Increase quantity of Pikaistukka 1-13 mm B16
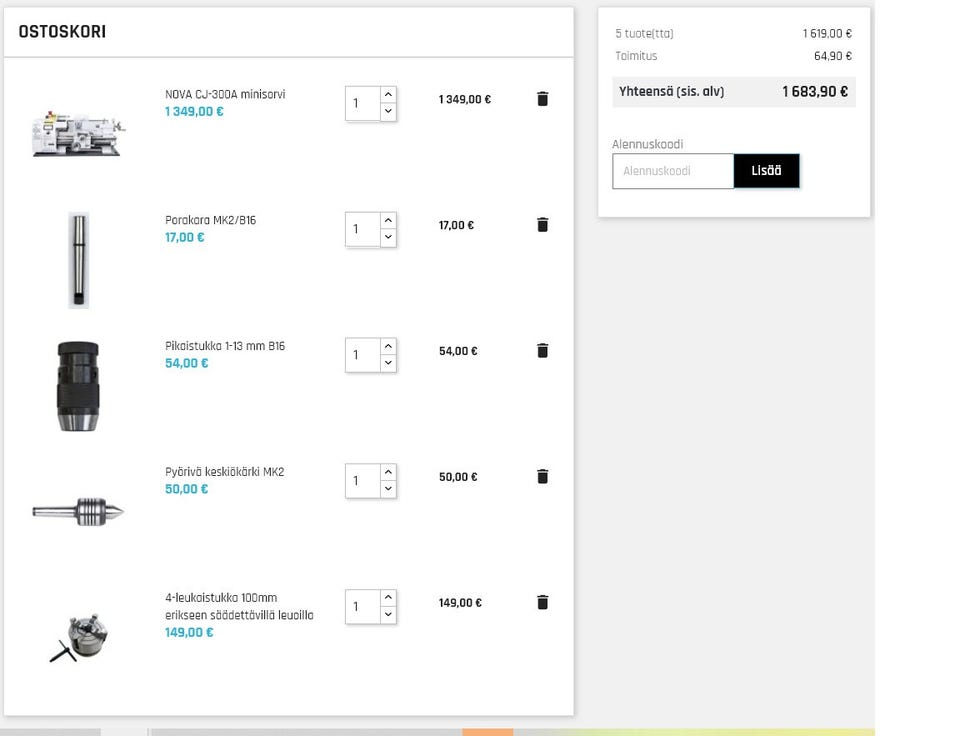The width and height of the screenshot is (960, 736). [x=388, y=346]
